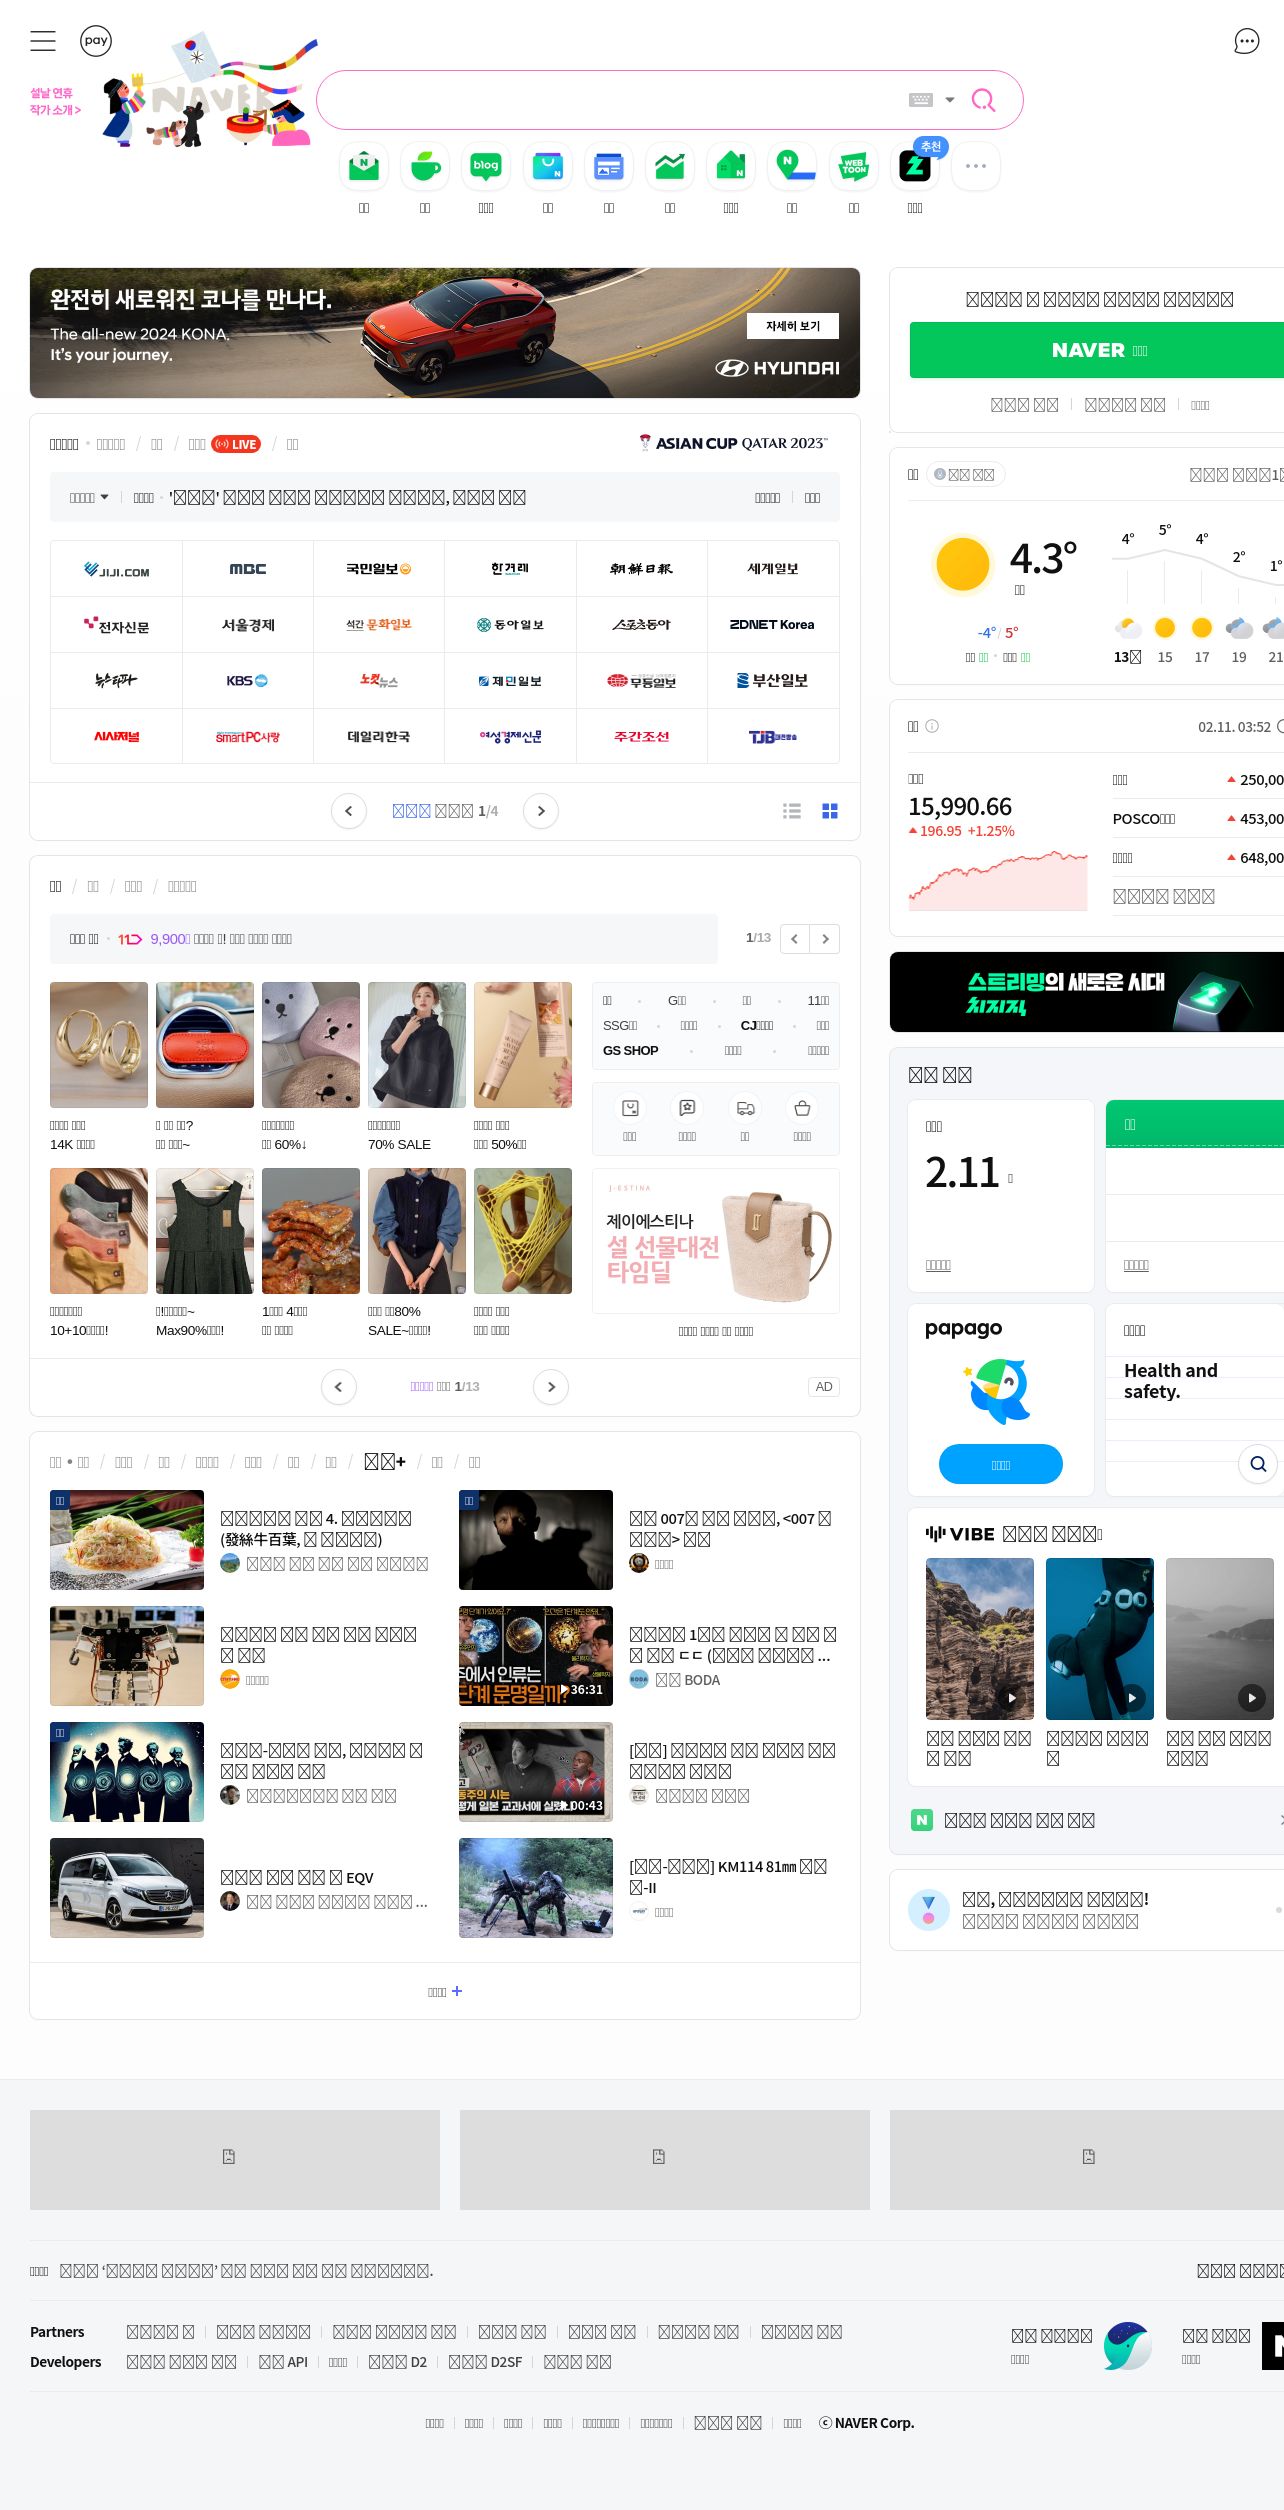Click the AD label in shopping footer
Screen dimensions: 1284x2510
[x=824, y=1387]
